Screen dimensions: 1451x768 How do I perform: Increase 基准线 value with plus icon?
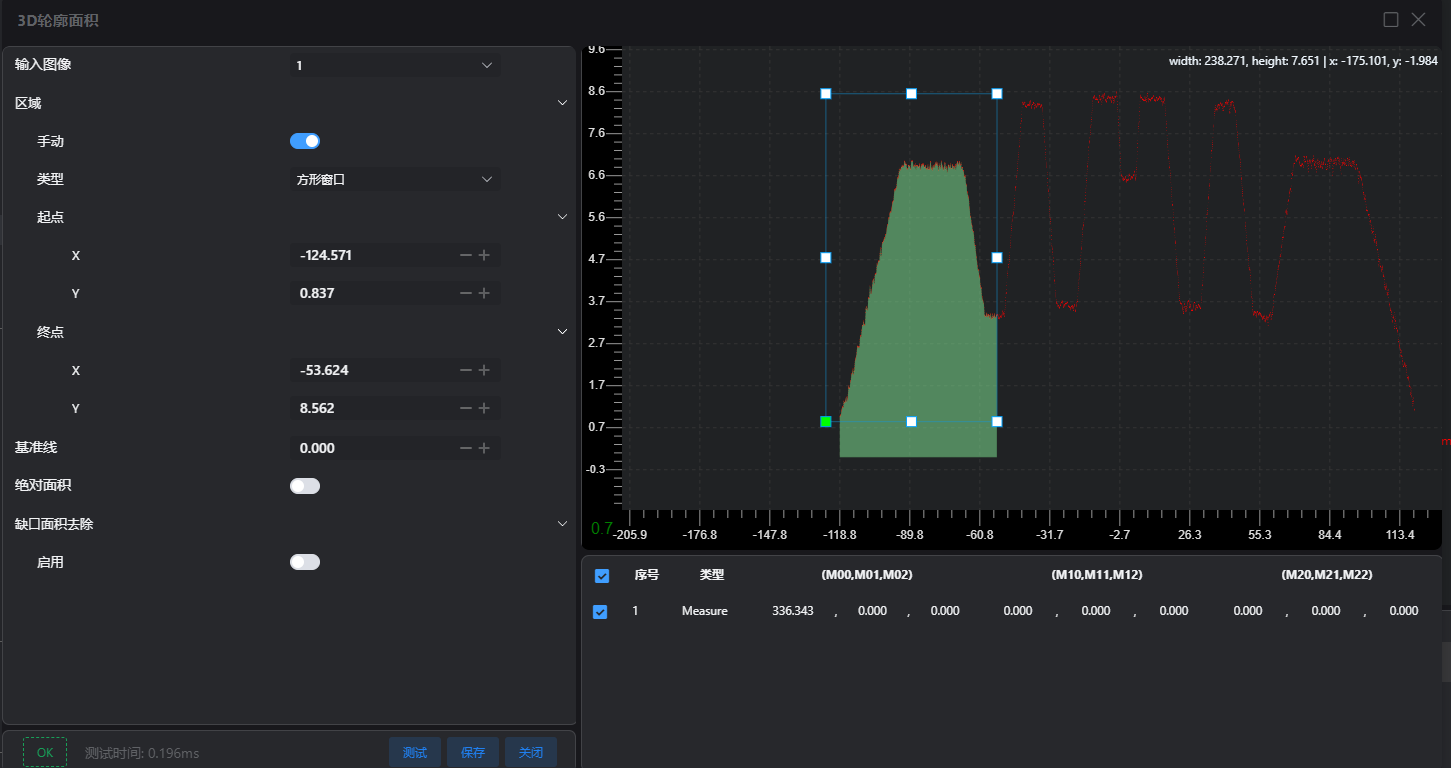(x=484, y=448)
